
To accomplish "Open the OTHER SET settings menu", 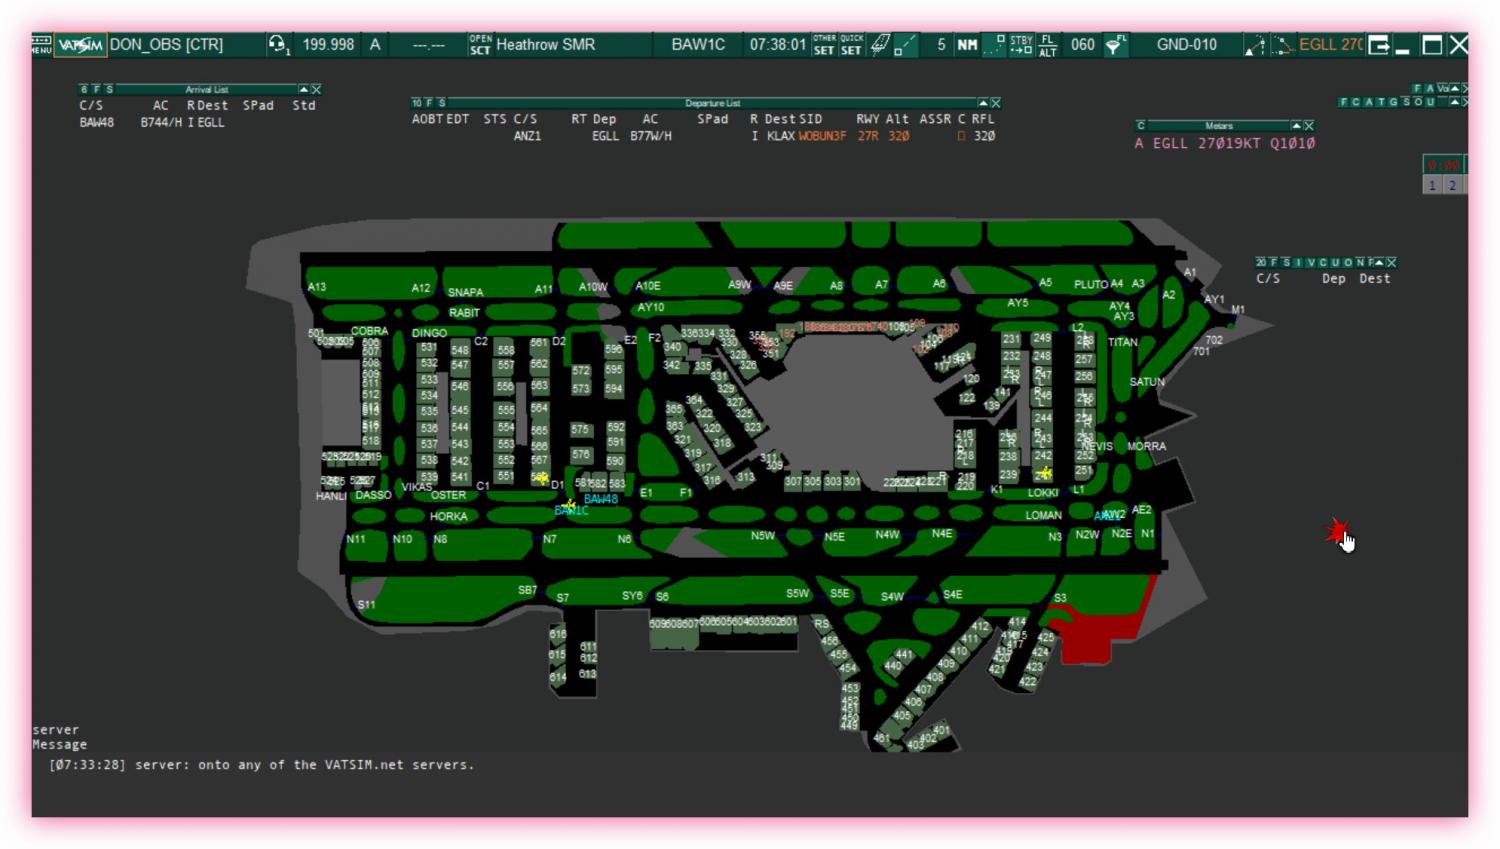I will point(824,44).
